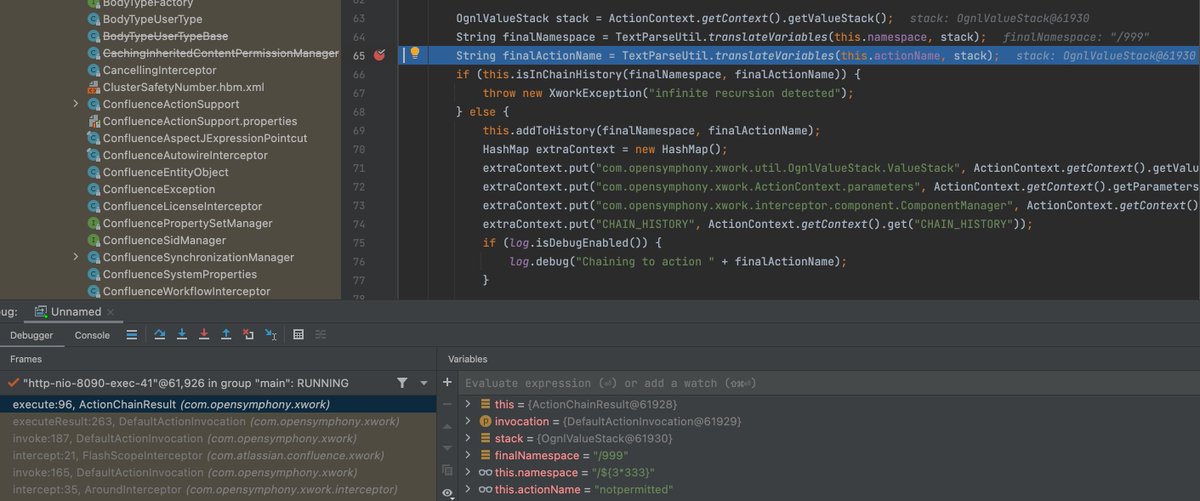This screenshot has width=1200, height=501.
Task: Click the Frames panel header
Action: 26,358
